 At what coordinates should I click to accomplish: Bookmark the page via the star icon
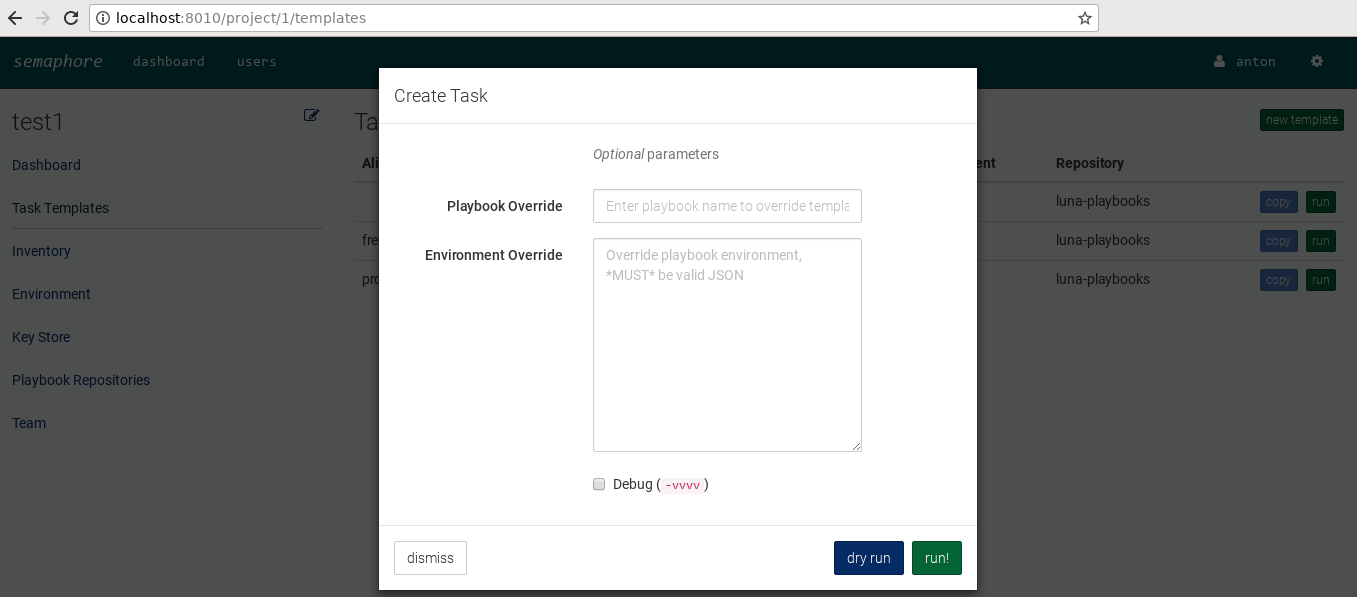[x=1084, y=17]
